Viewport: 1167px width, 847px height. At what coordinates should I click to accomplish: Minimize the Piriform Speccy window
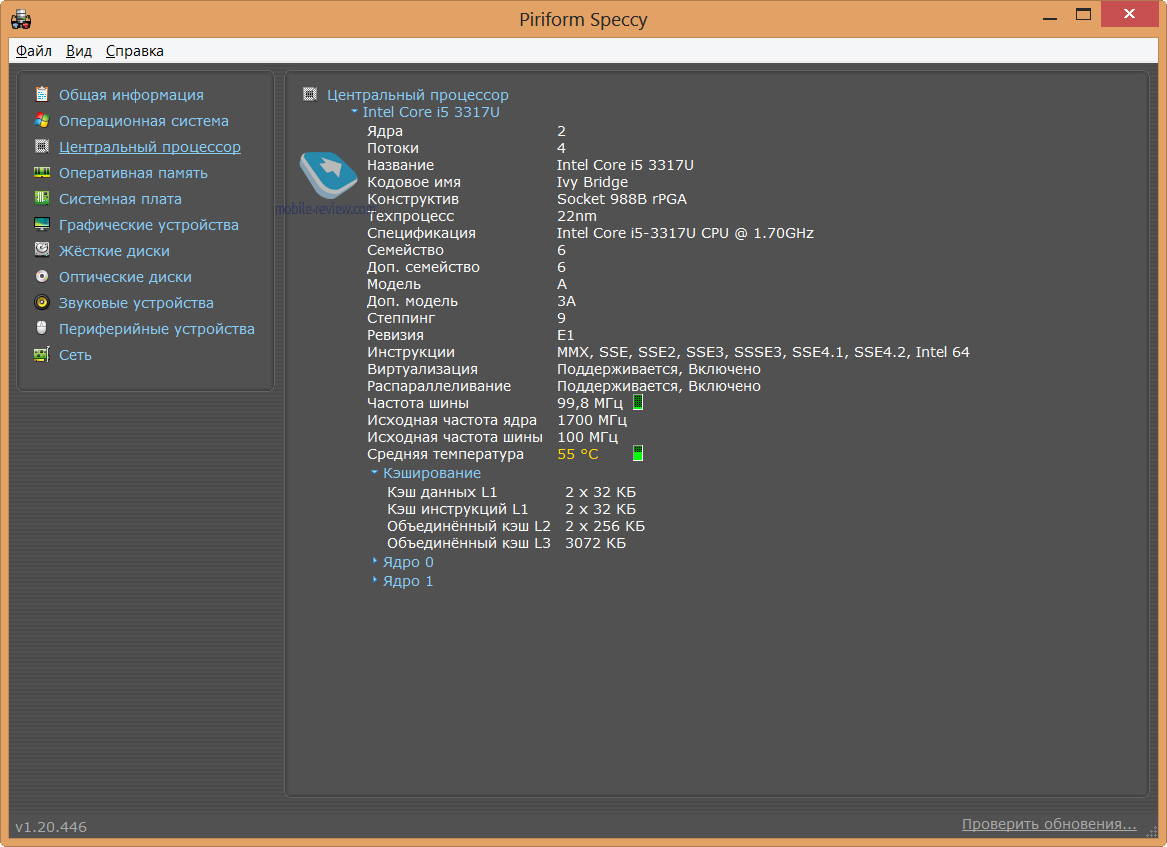coord(1050,16)
